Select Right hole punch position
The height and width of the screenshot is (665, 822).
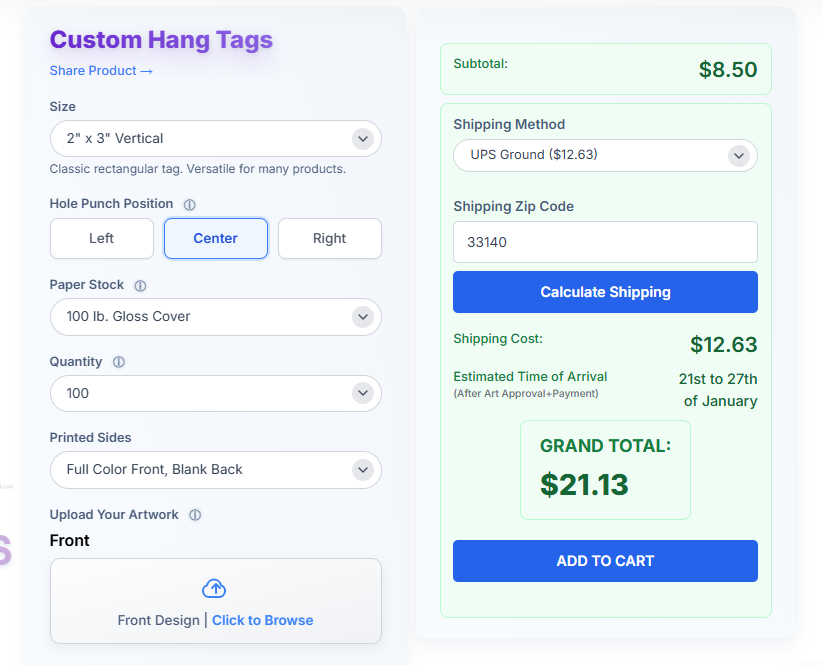[329, 238]
